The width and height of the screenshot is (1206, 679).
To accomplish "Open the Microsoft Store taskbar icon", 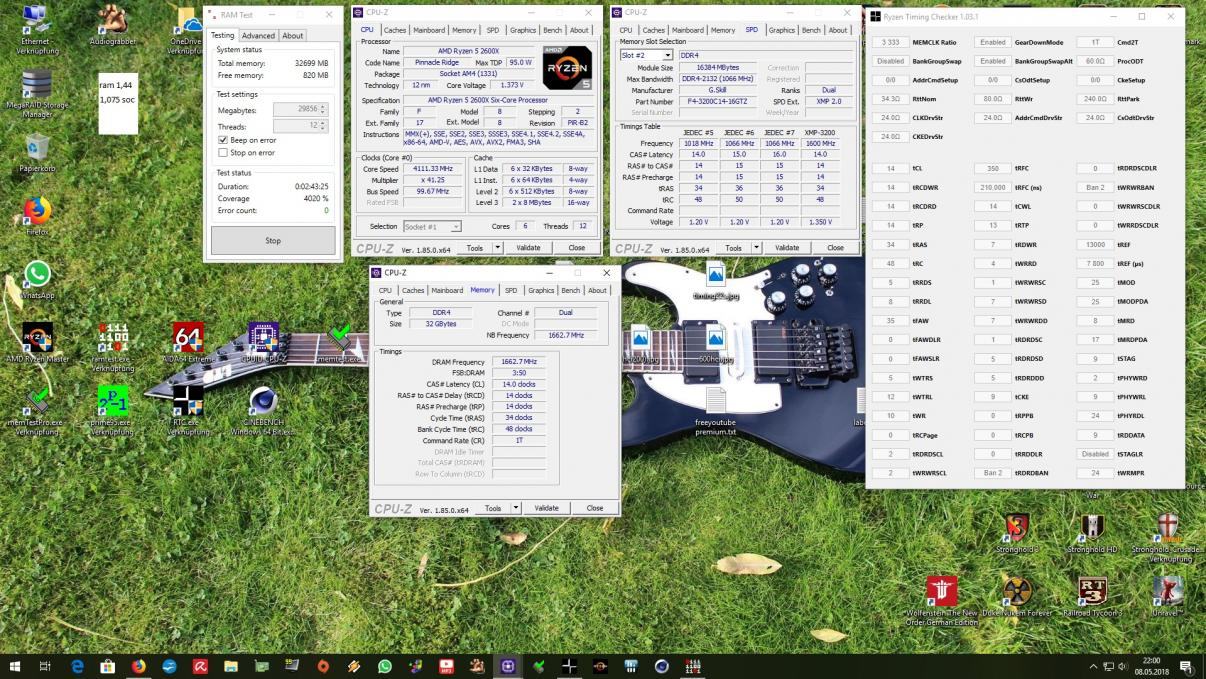I will 108,666.
